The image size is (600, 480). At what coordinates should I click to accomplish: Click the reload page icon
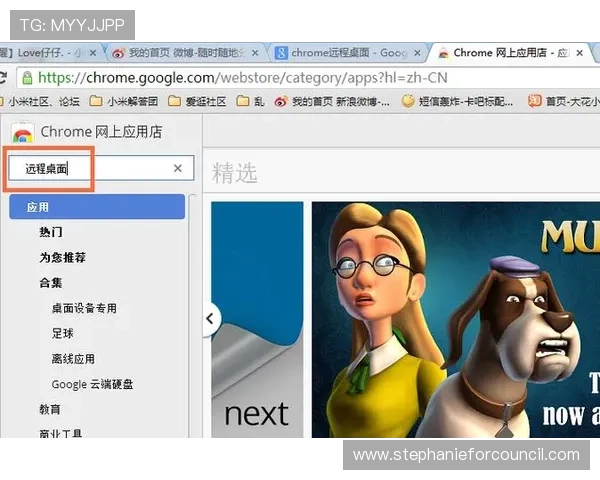pyautogui.click(x=4, y=77)
